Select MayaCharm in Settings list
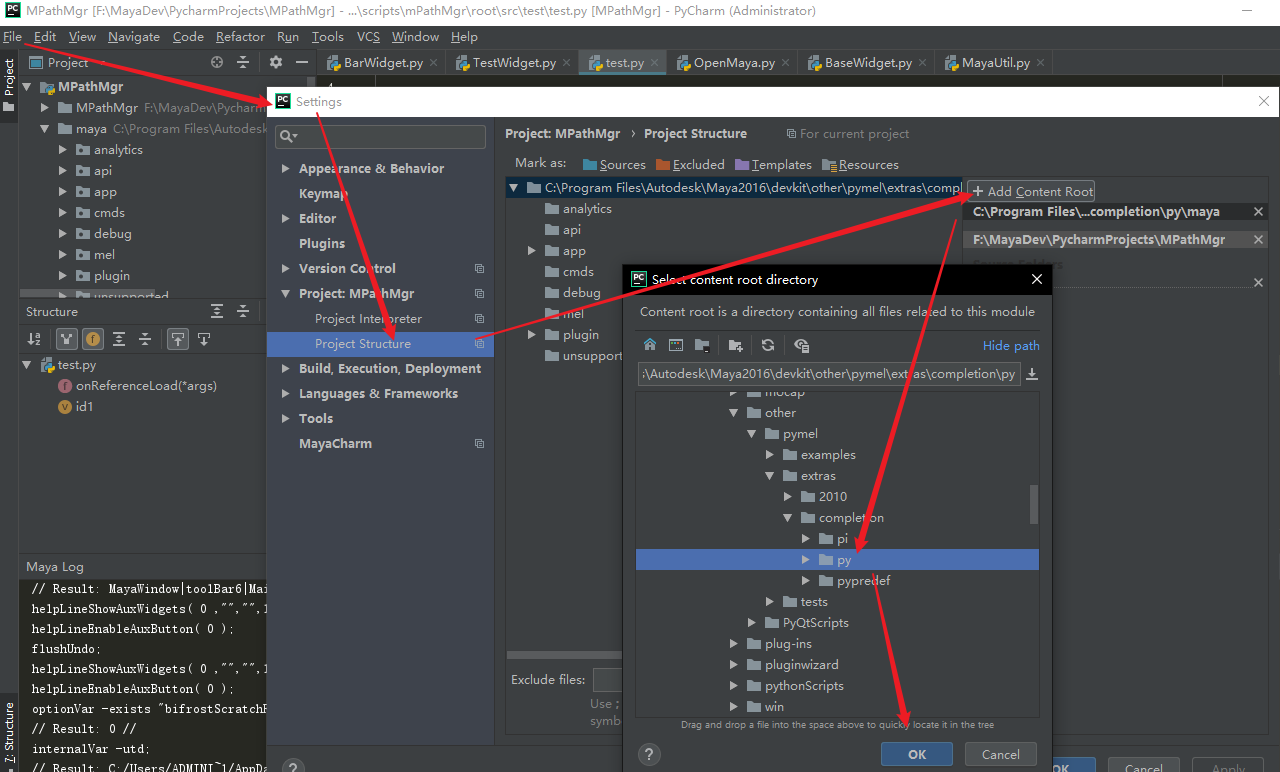1280x772 pixels. [x=335, y=444]
